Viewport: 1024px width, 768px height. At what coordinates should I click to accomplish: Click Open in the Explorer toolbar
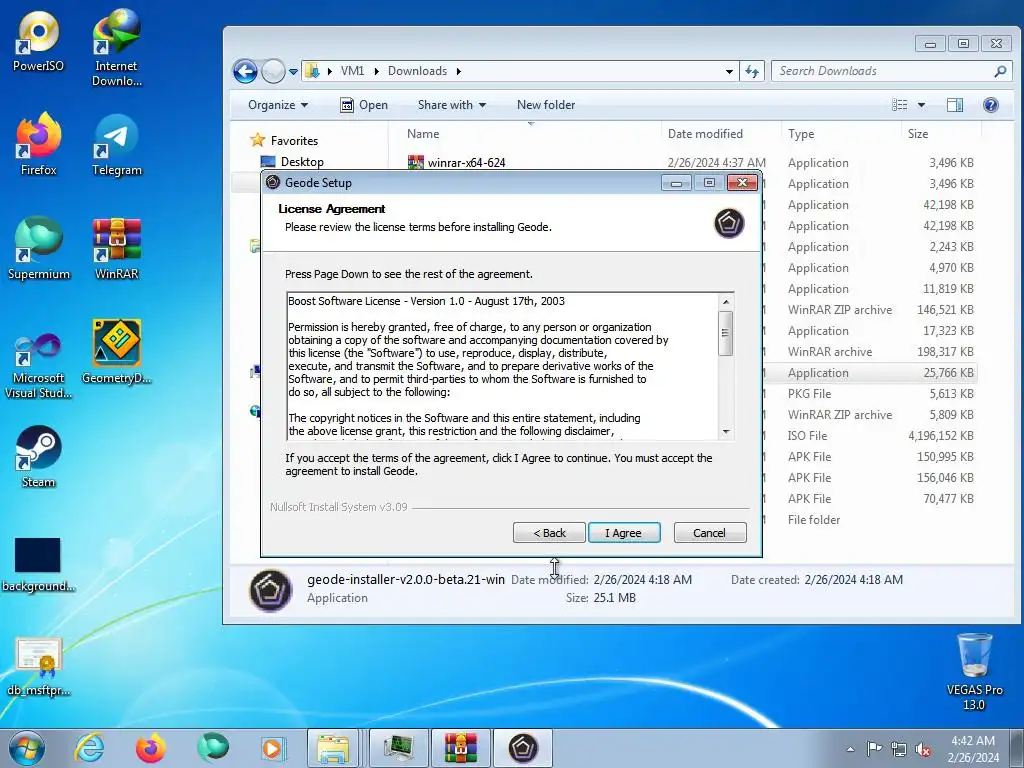coord(364,105)
